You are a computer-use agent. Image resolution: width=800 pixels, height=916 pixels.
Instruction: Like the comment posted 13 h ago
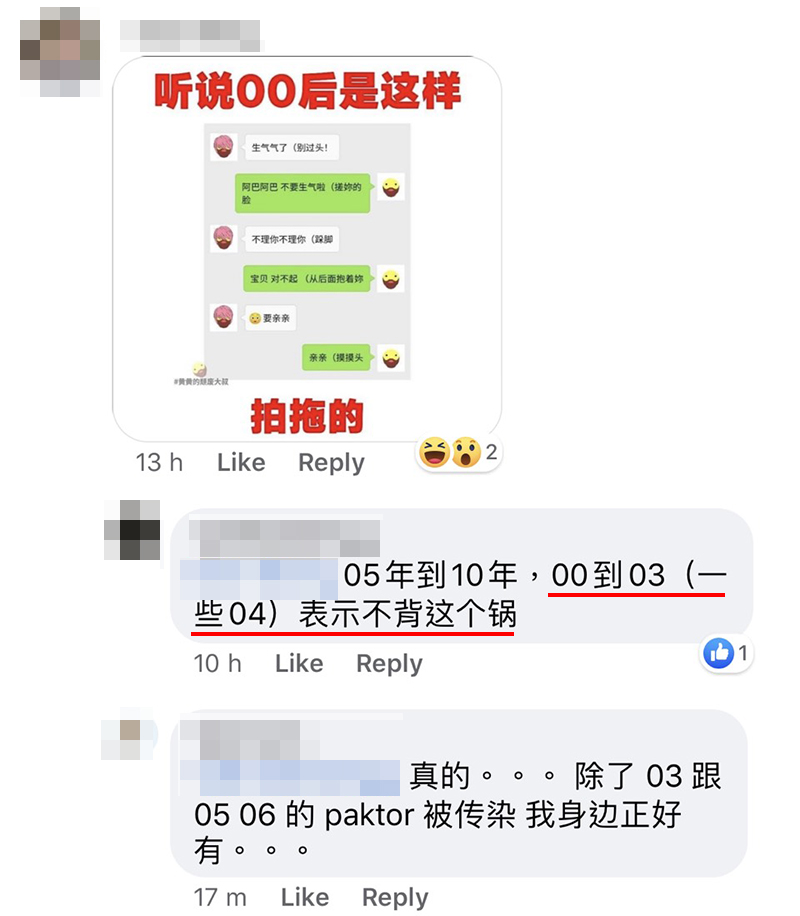point(241,463)
